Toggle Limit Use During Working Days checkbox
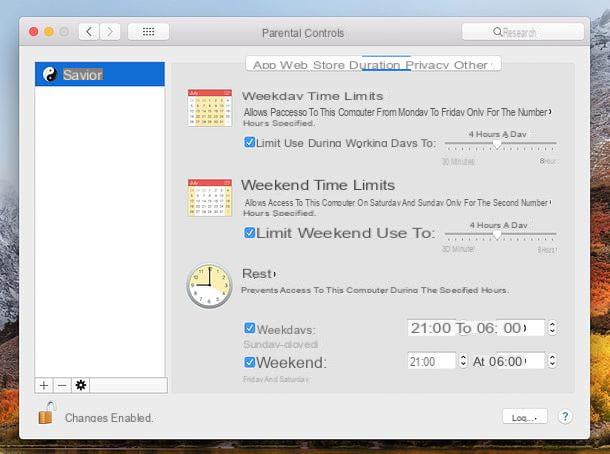Screen dimensions: 610x454 [x=249, y=142]
